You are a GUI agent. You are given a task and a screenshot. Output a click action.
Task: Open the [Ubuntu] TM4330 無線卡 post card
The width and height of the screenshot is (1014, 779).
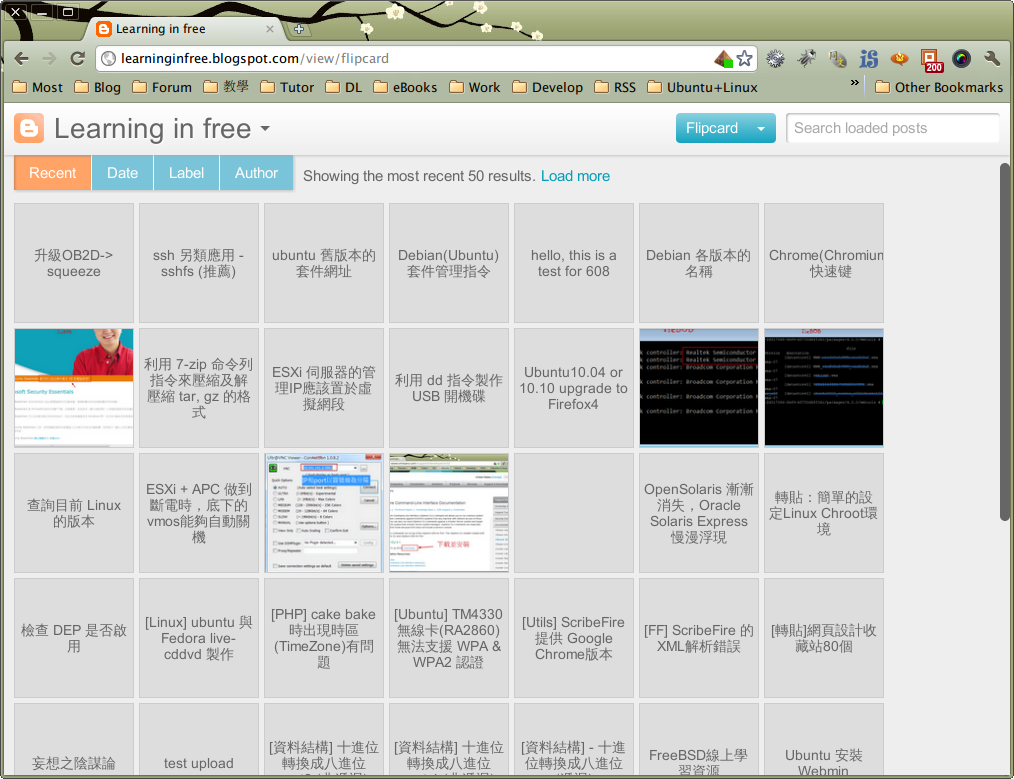coord(449,637)
